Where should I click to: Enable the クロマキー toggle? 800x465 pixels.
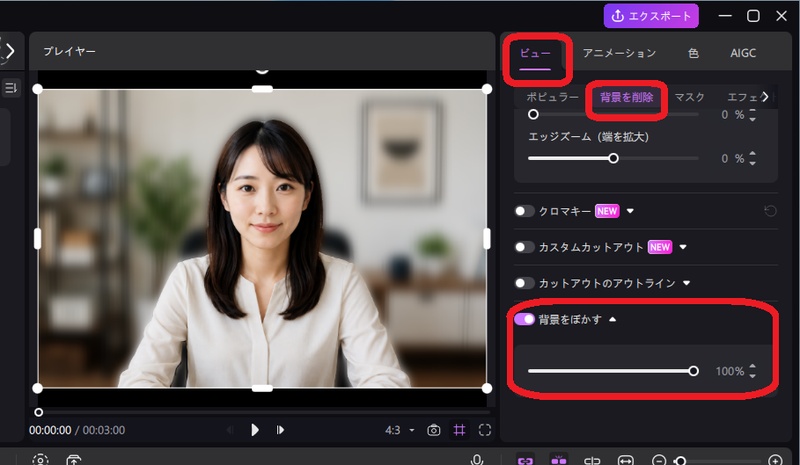(x=524, y=211)
